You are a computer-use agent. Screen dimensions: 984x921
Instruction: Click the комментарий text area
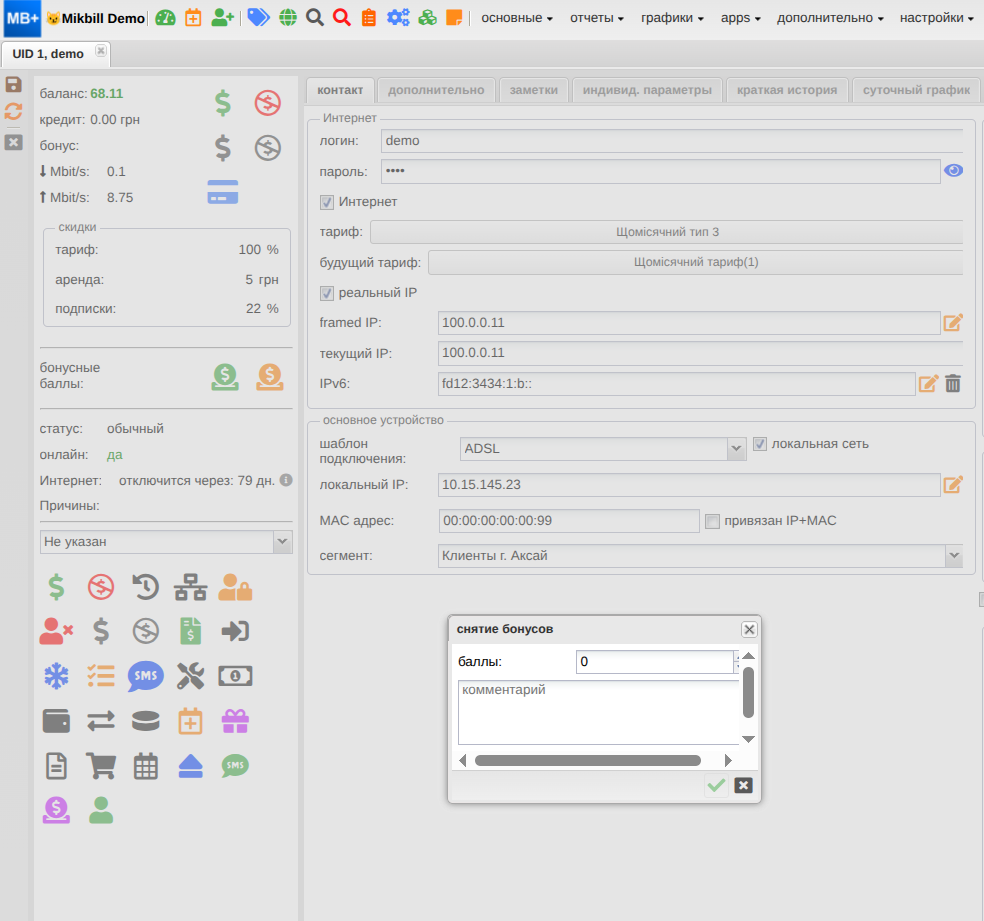coord(599,713)
